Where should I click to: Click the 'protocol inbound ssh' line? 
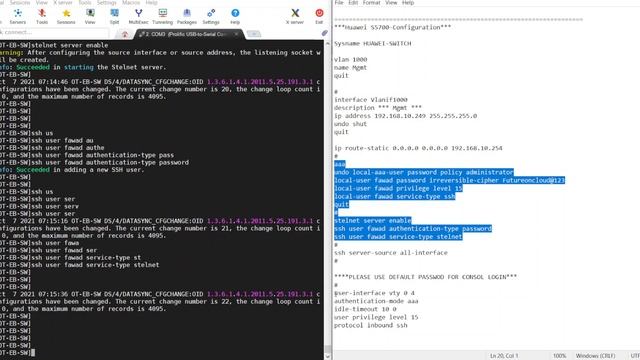tap(371, 325)
